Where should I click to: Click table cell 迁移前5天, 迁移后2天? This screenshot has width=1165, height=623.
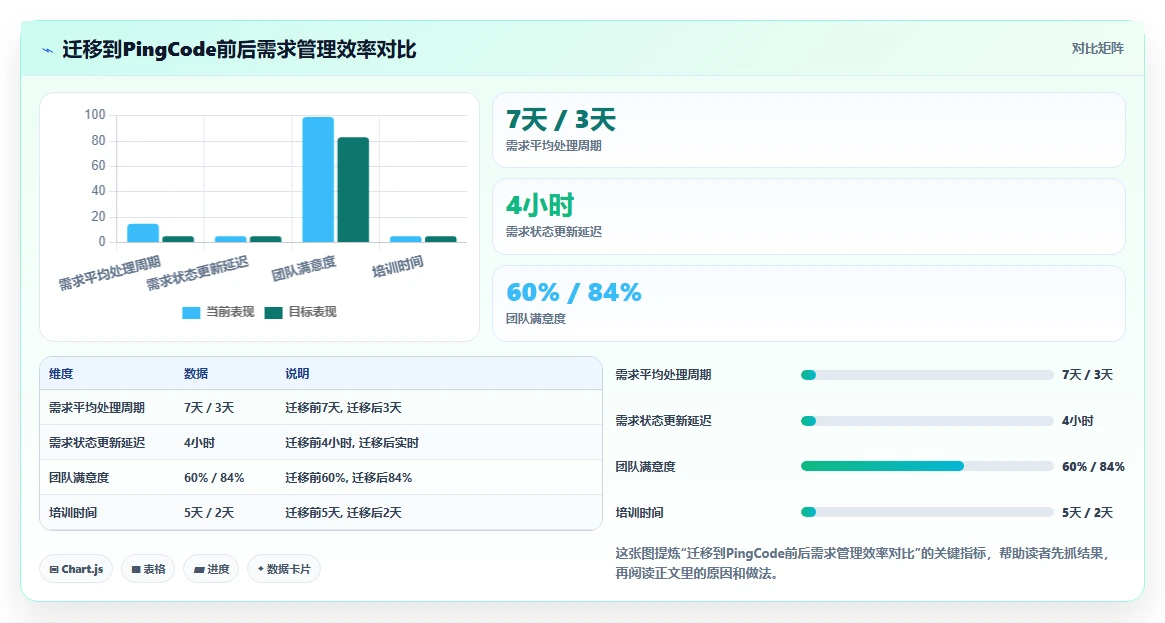[343, 512]
